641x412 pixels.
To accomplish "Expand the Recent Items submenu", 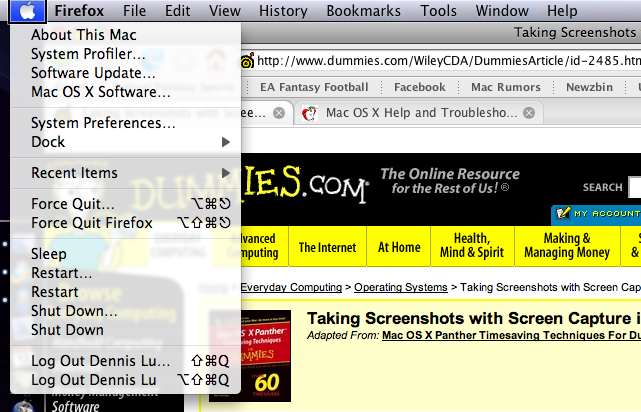I will (125, 173).
